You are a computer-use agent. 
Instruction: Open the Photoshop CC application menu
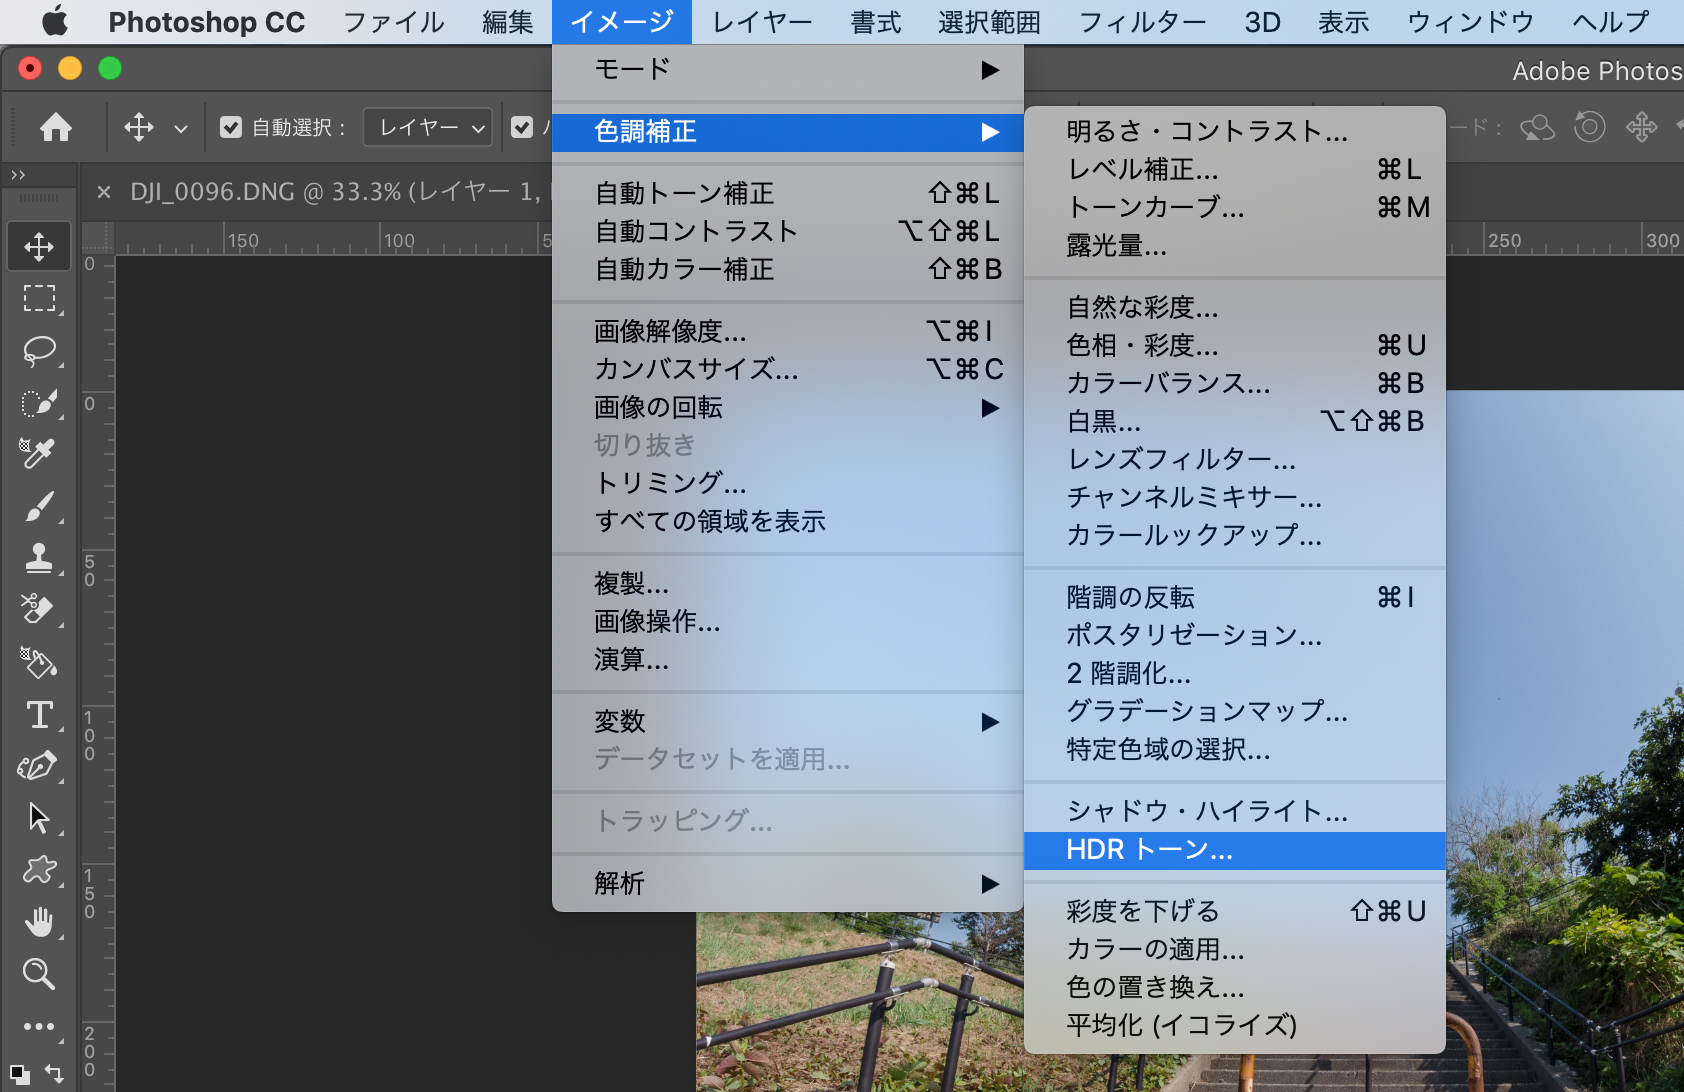(x=207, y=21)
